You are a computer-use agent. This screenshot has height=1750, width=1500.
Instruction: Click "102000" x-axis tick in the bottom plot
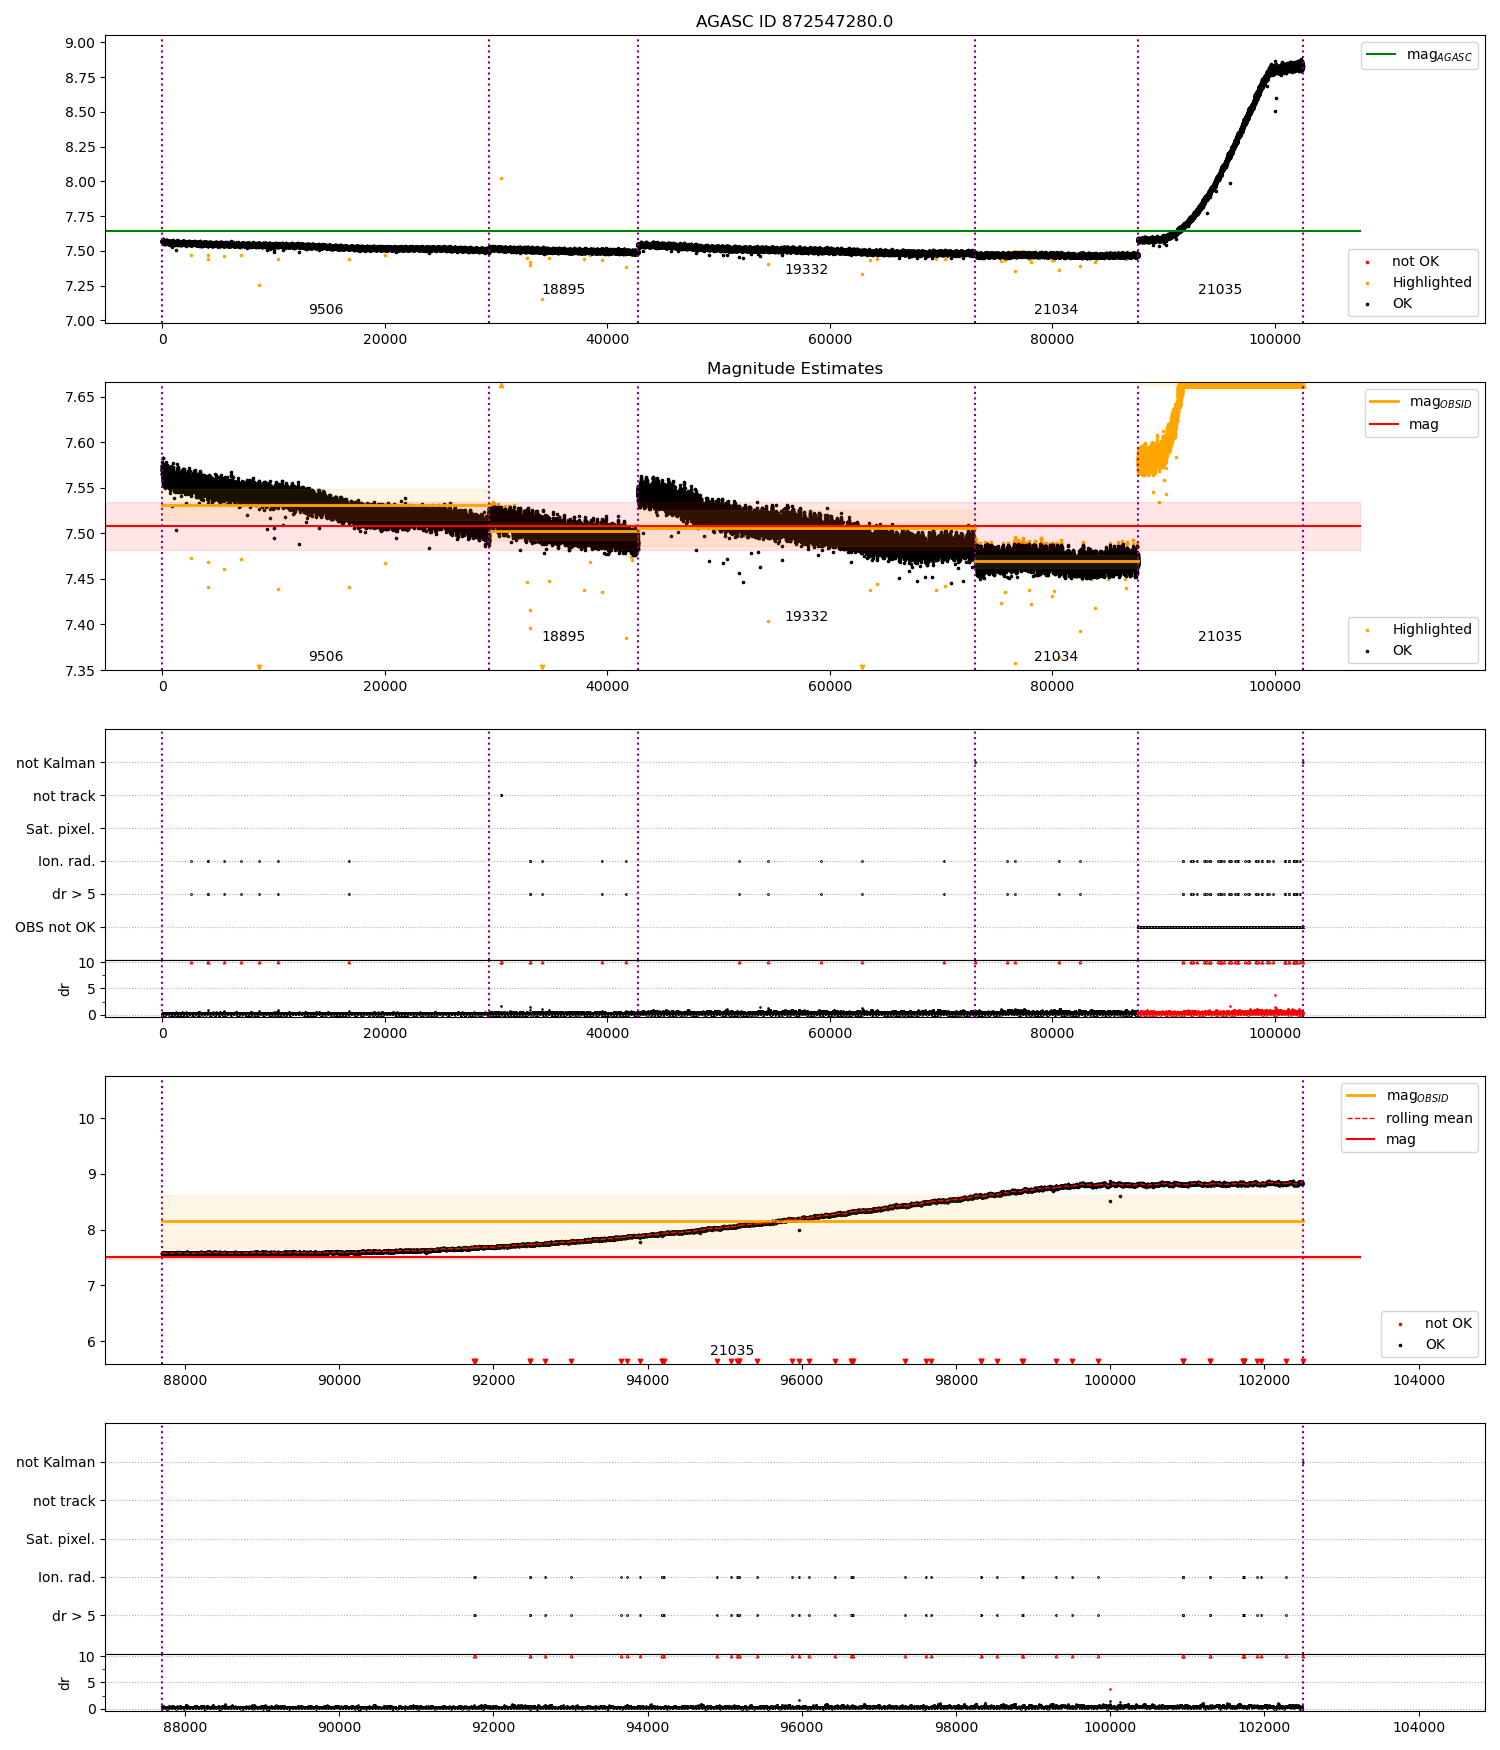click(1264, 1728)
